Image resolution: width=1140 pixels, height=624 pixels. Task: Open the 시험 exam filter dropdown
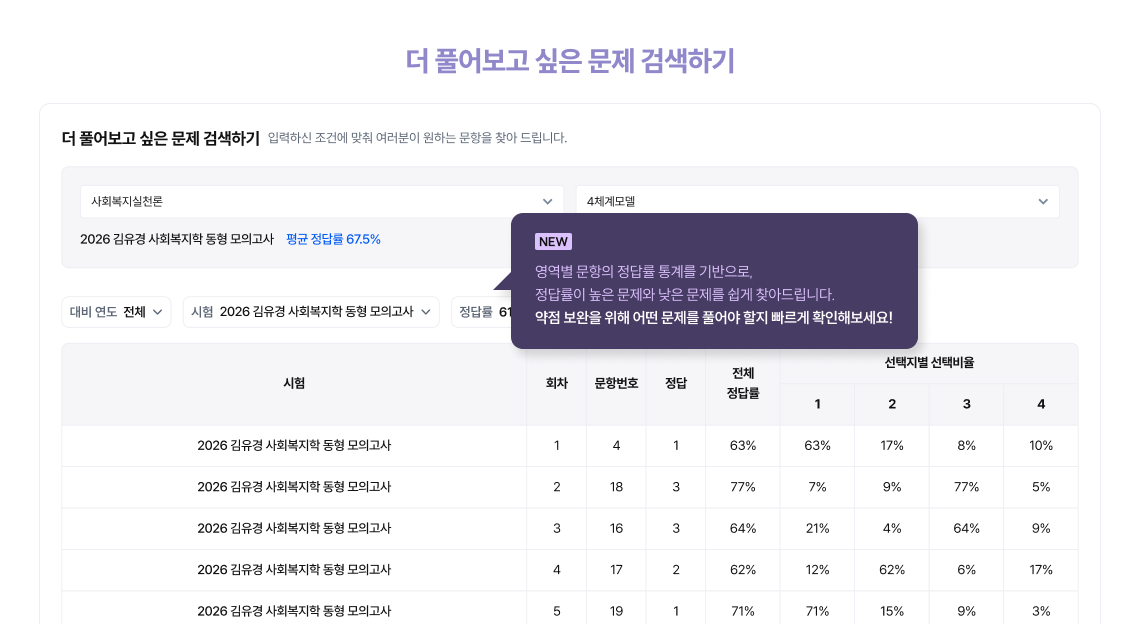[x=310, y=312]
